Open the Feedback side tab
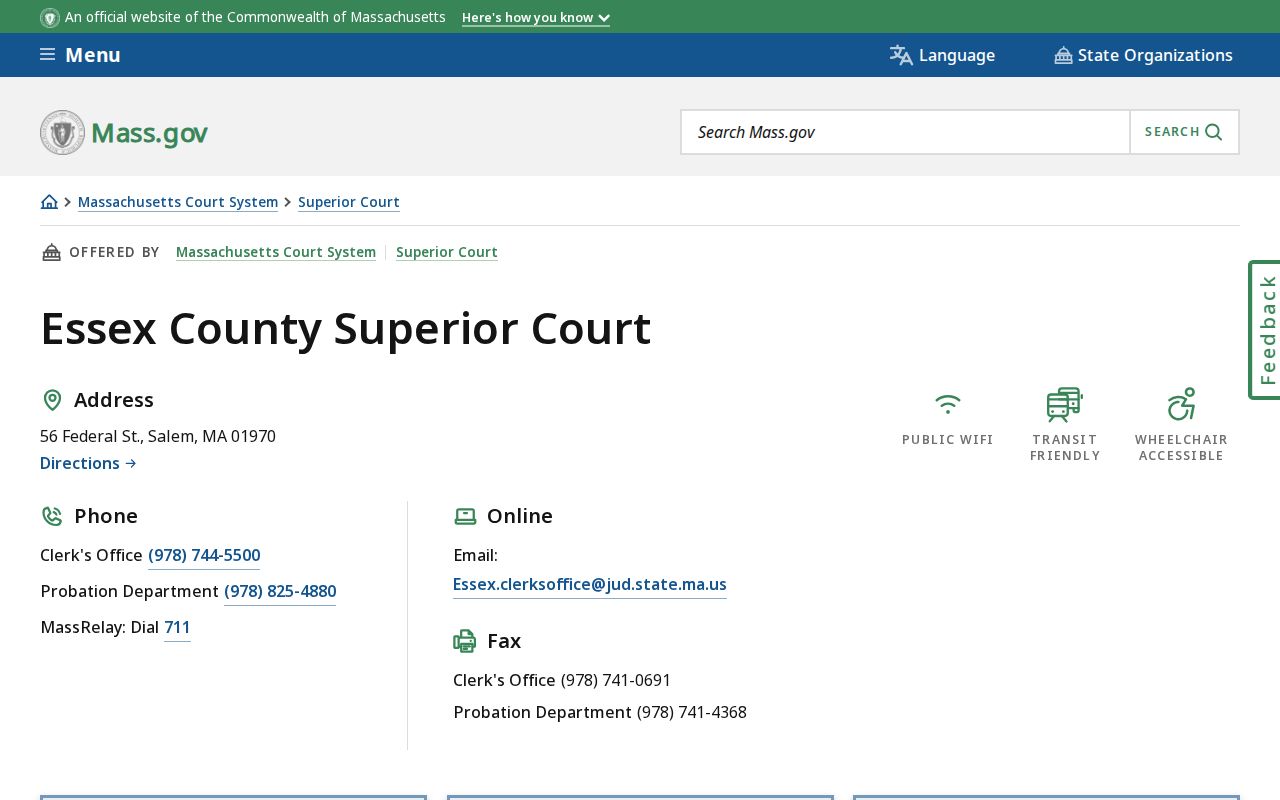The height and width of the screenshot is (800, 1280). coord(1265,330)
